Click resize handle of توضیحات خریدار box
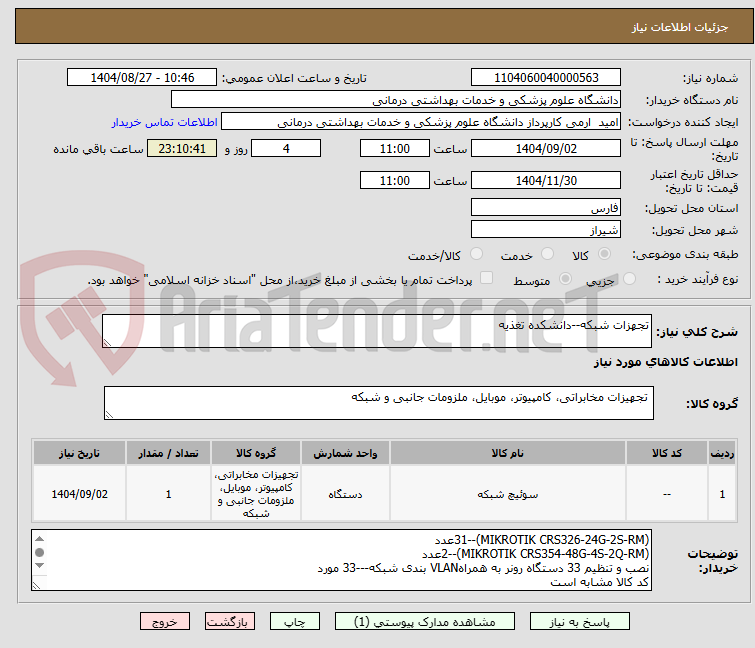Viewport: 755px width, 648px height. click(x=36, y=585)
